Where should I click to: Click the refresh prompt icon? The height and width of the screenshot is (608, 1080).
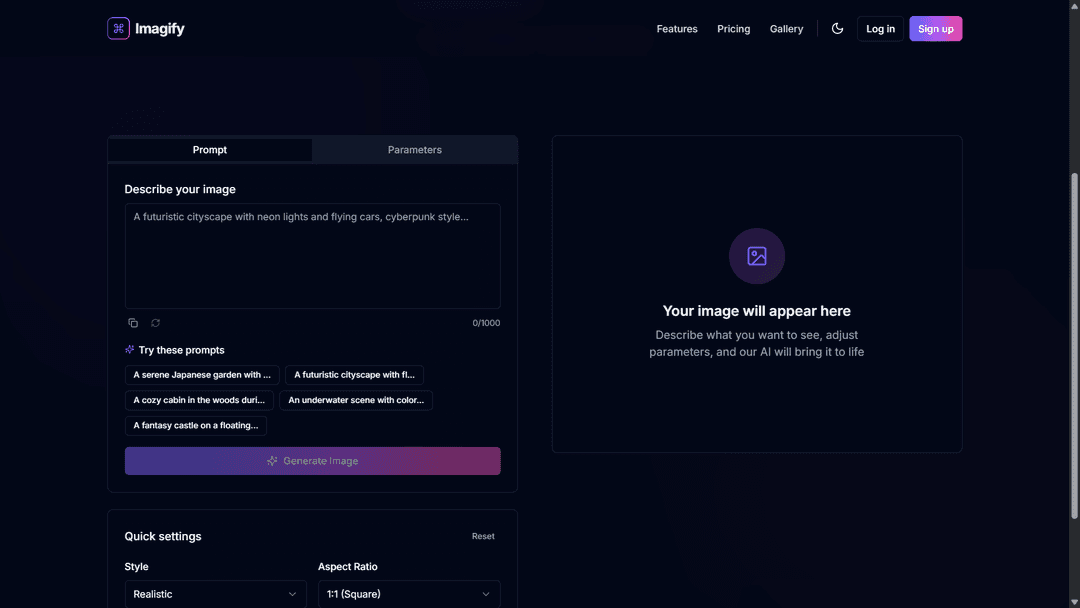click(156, 323)
